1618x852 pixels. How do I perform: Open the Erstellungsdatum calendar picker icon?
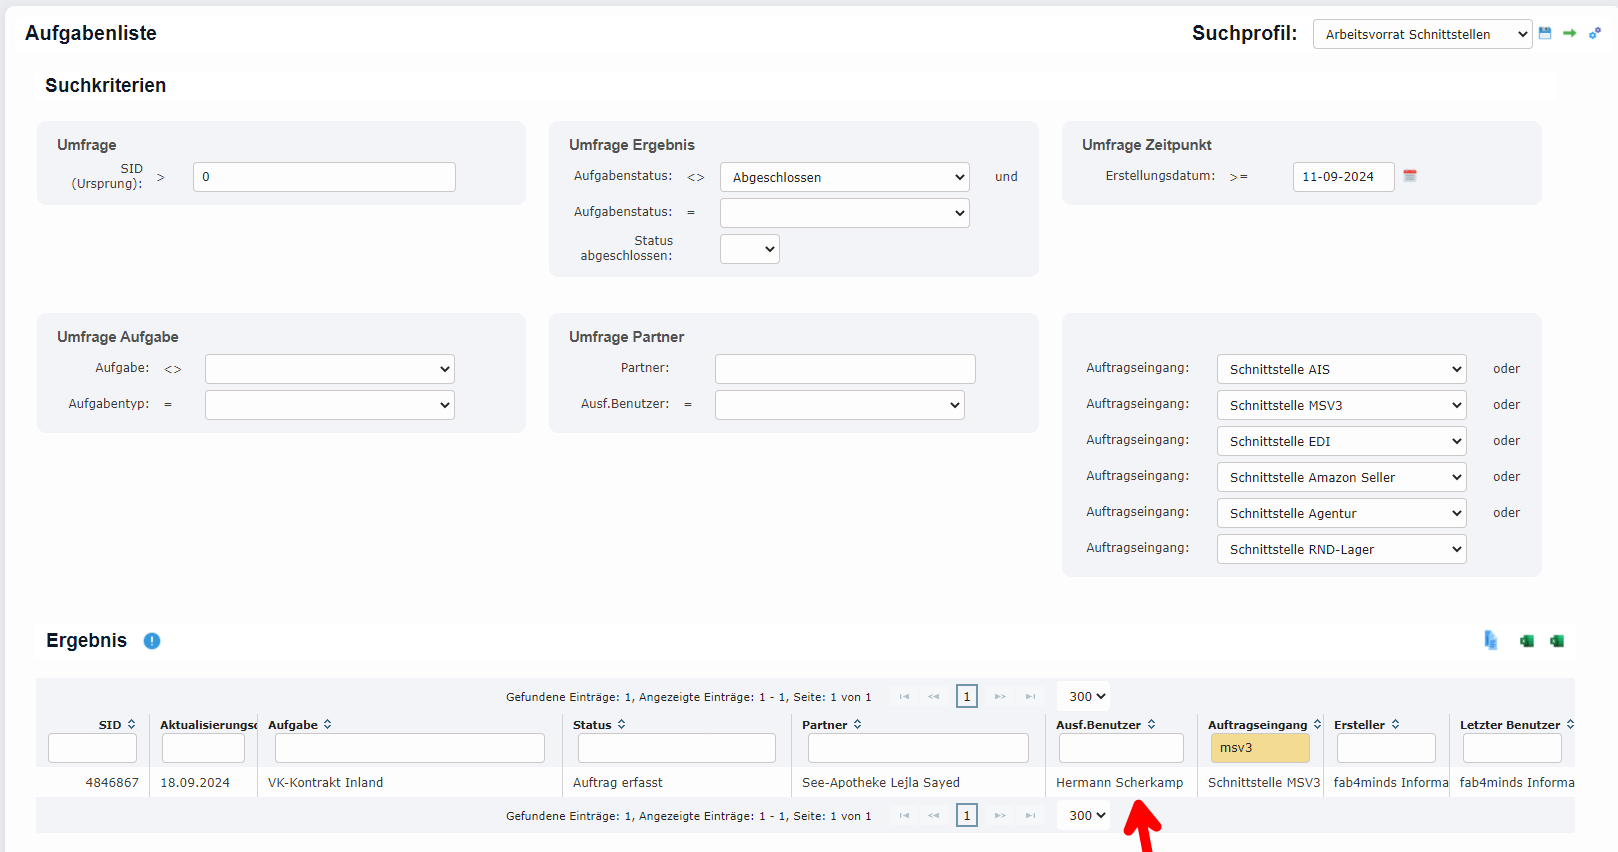tap(1410, 176)
